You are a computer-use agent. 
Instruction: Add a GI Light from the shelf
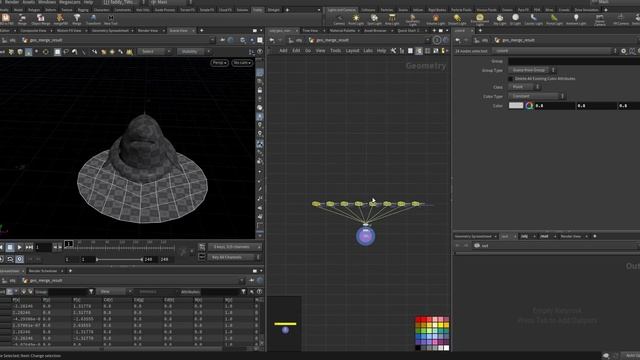coord(516,19)
